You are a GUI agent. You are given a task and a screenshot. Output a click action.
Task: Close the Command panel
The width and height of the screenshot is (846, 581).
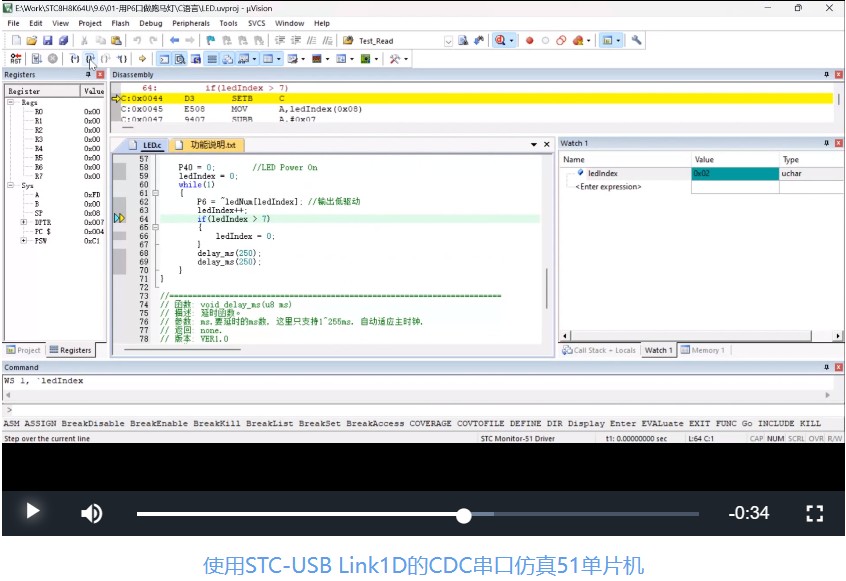838,367
